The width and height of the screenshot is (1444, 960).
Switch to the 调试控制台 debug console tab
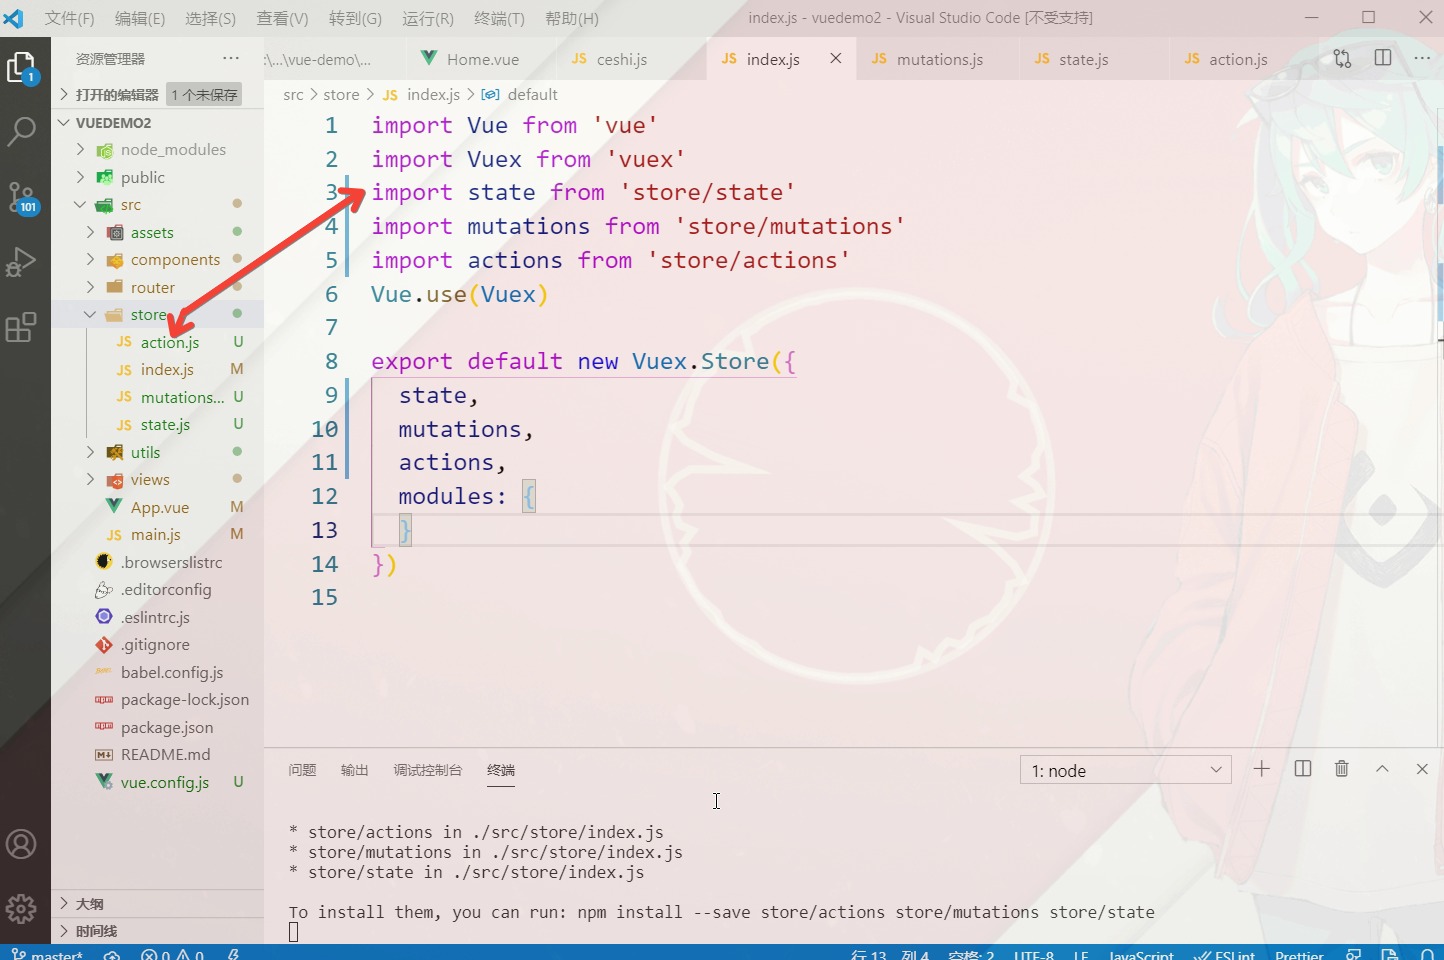[428, 770]
